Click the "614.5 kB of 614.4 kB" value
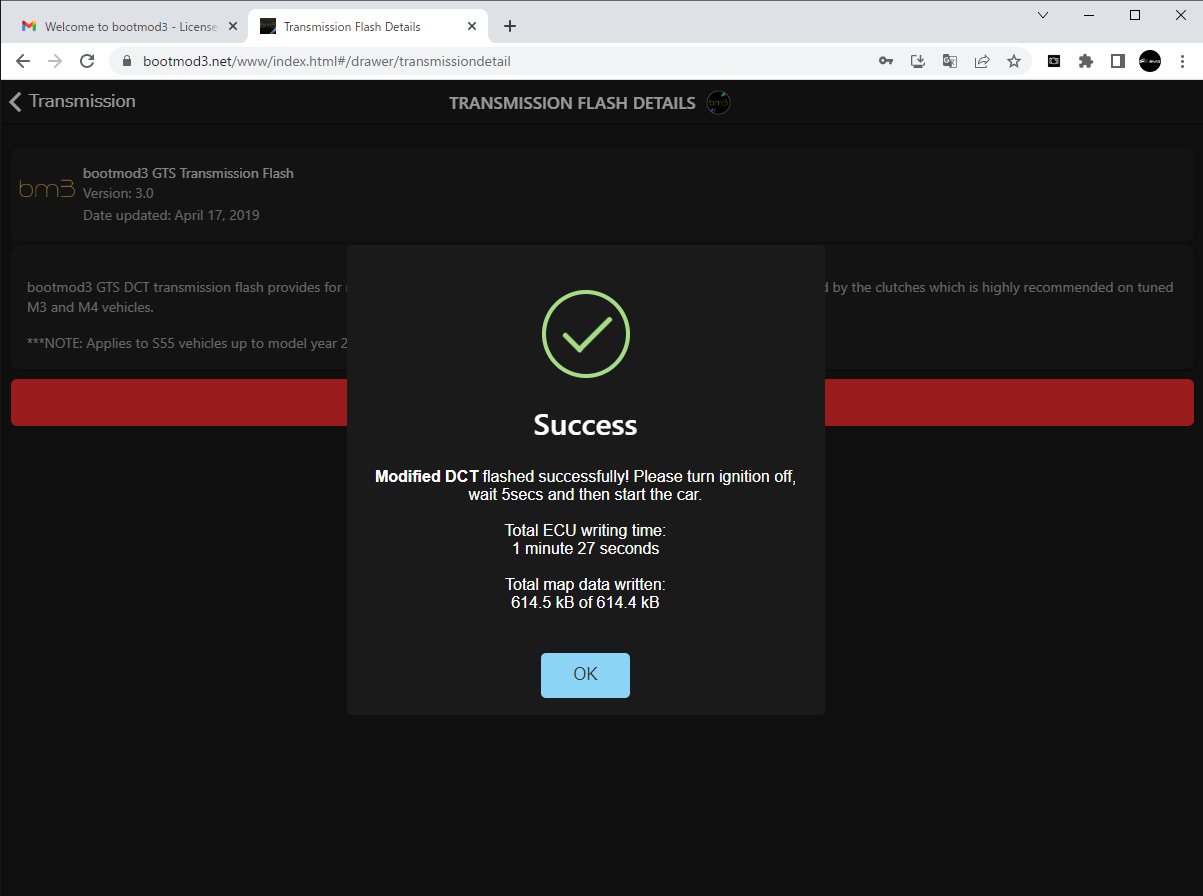 pyautogui.click(x=585, y=602)
